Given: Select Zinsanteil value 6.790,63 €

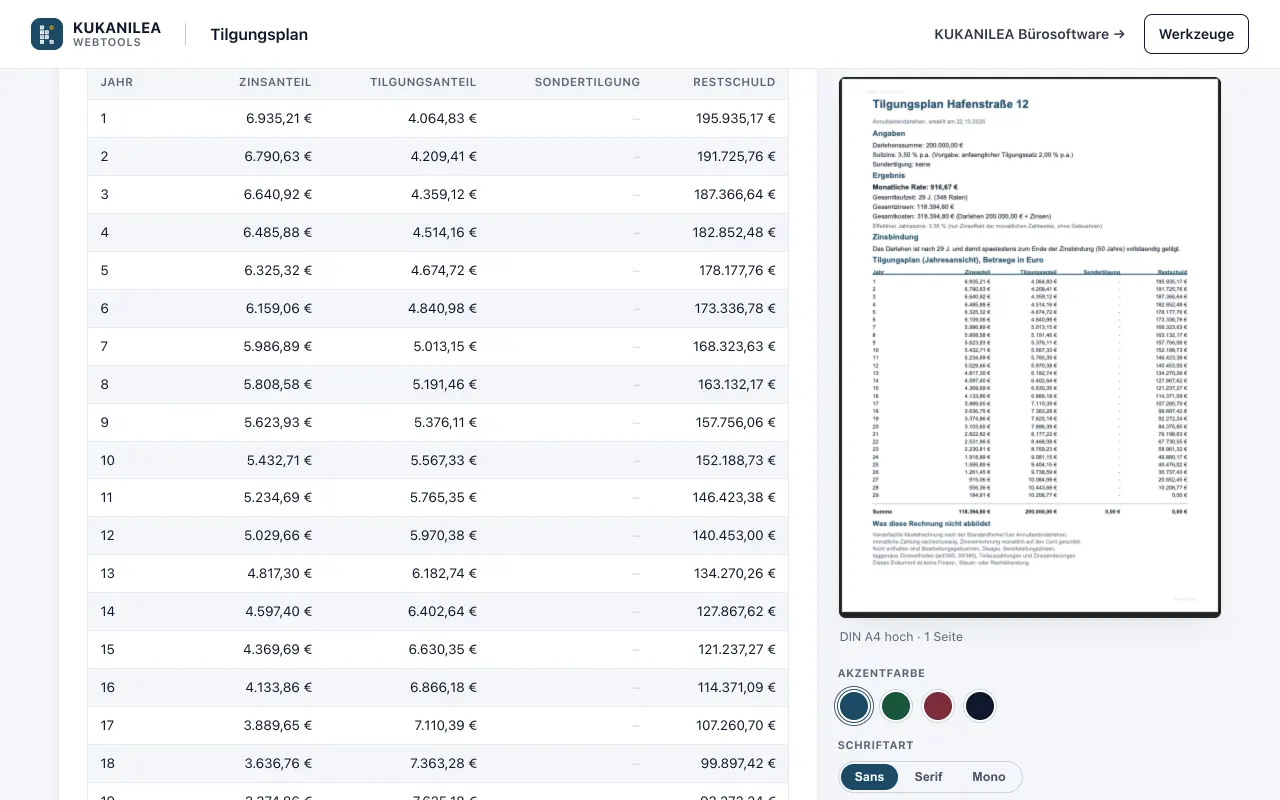Looking at the screenshot, I should (278, 156).
